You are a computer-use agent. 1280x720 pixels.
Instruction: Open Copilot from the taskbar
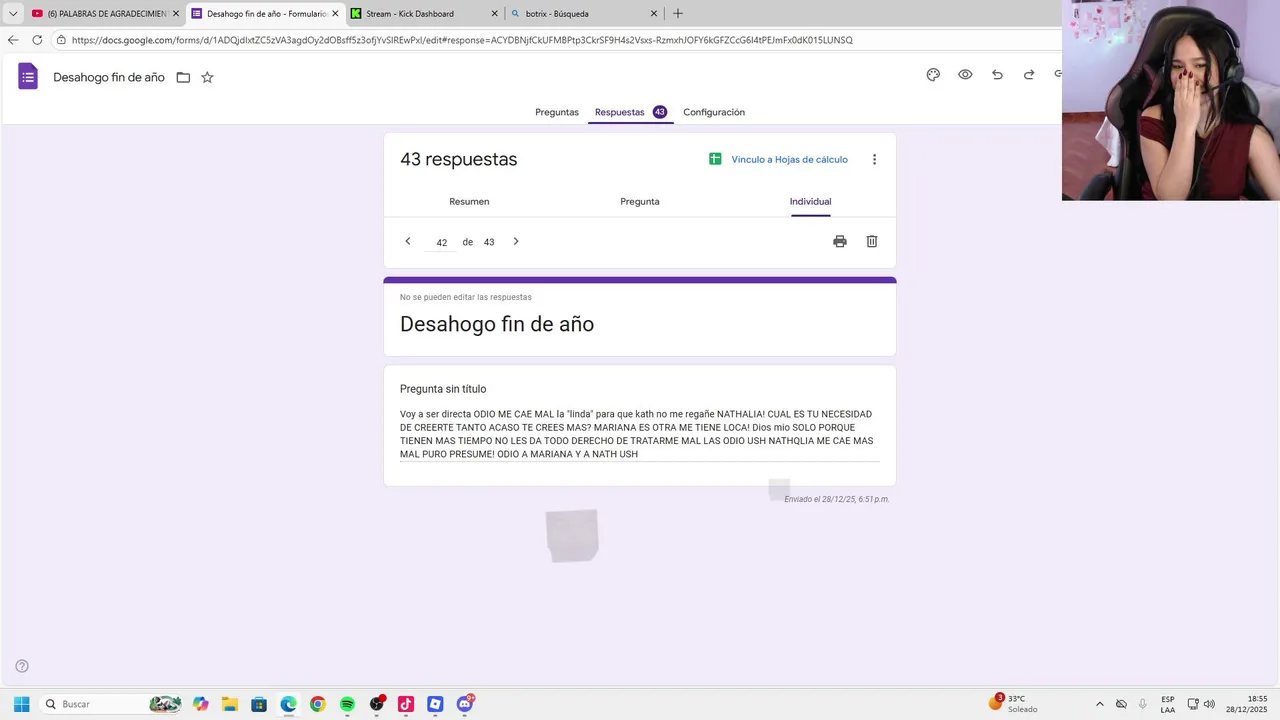tap(201, 704)
